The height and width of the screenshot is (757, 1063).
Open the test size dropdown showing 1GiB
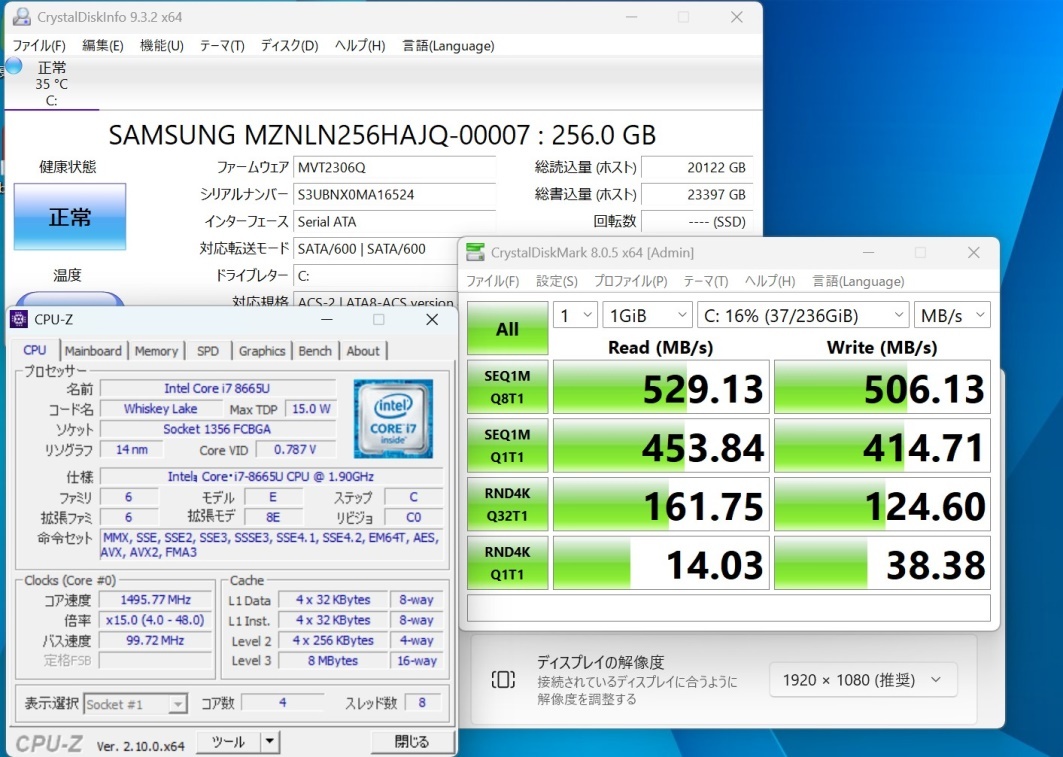point(647,315)
